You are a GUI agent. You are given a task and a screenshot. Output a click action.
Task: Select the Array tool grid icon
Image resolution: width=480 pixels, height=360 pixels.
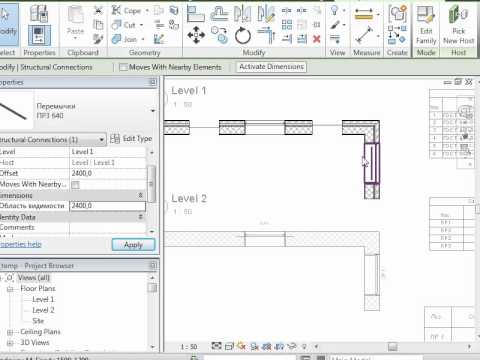tap(287, 25)
